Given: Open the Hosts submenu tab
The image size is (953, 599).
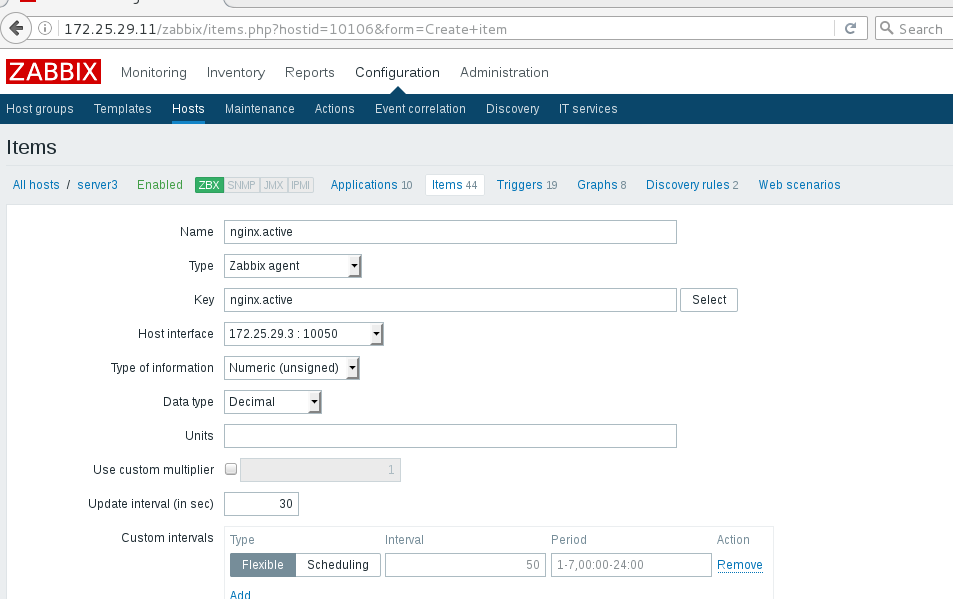Looking at the screenshot, I should tap(188, 109).
